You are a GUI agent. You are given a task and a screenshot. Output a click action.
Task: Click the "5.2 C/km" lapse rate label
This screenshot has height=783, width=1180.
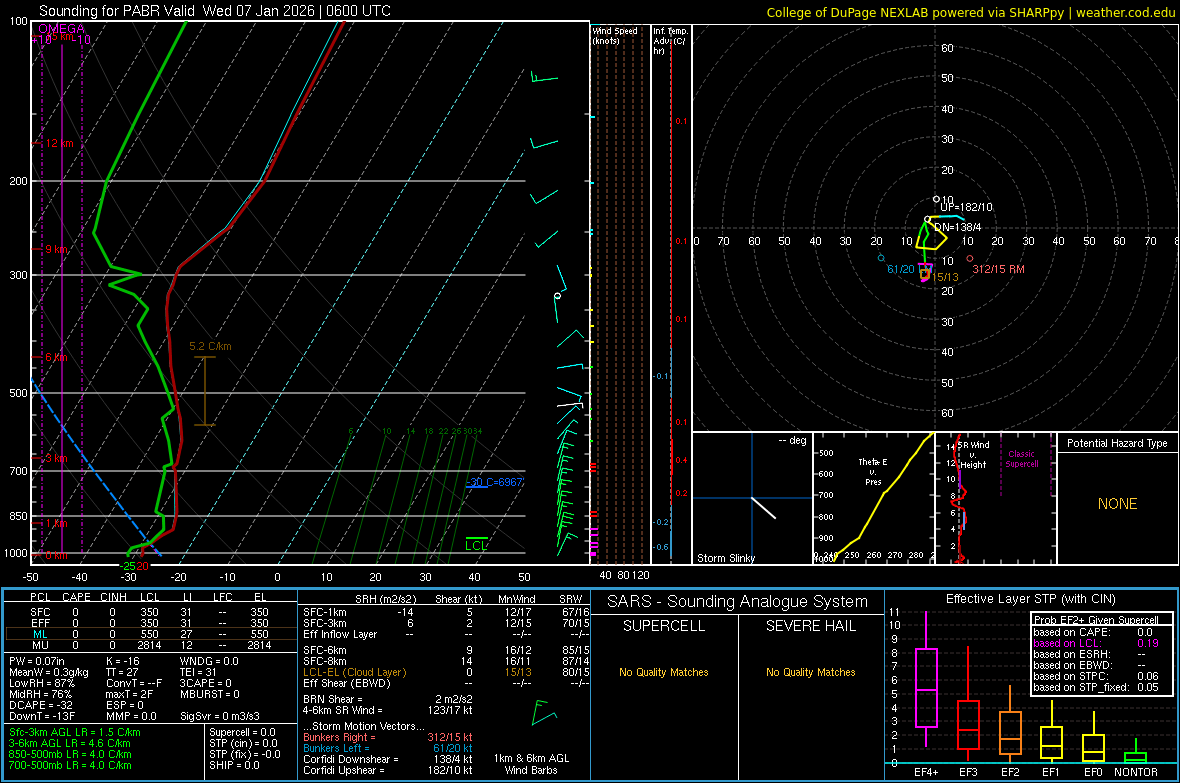[210, 346]
